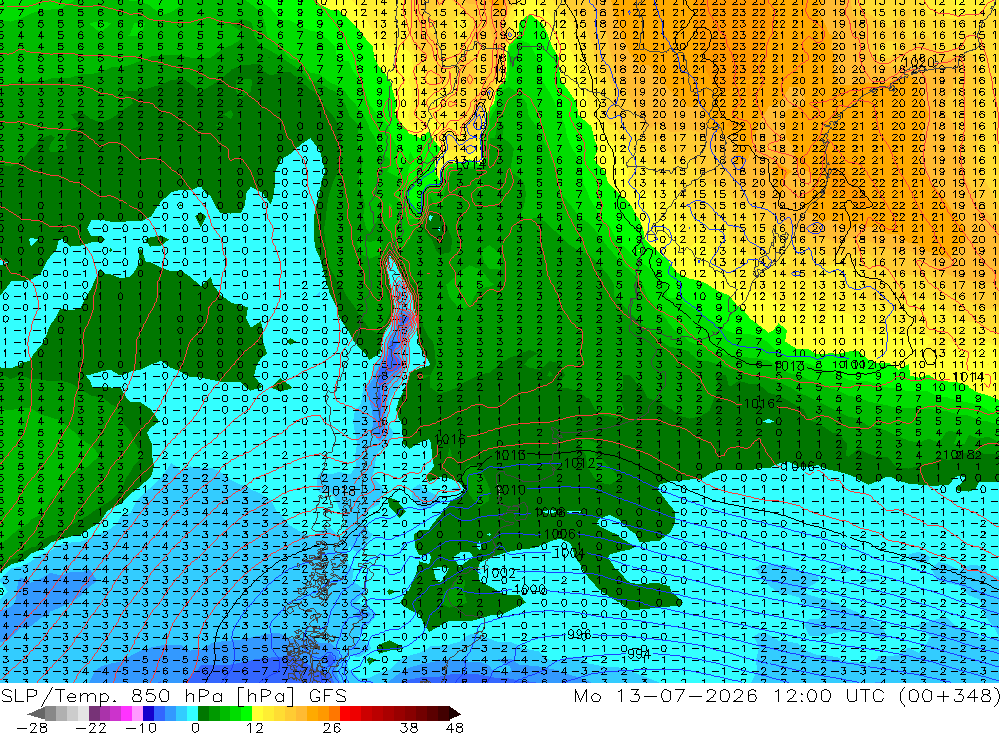Pick the dark blue swatch above -10
The height and width of the screenshot is (733, 1000).
[x=148, y=714]
